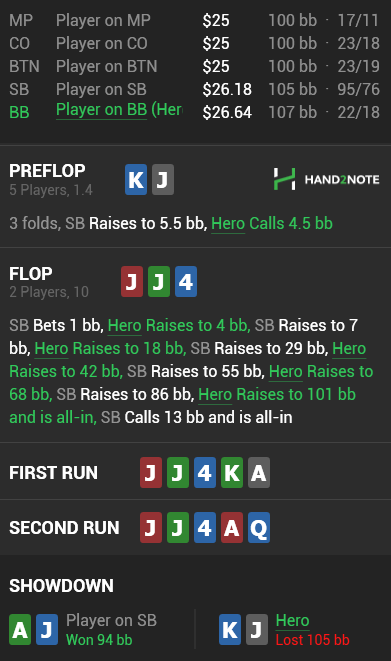Click the red A card in second run

point(232,527)
